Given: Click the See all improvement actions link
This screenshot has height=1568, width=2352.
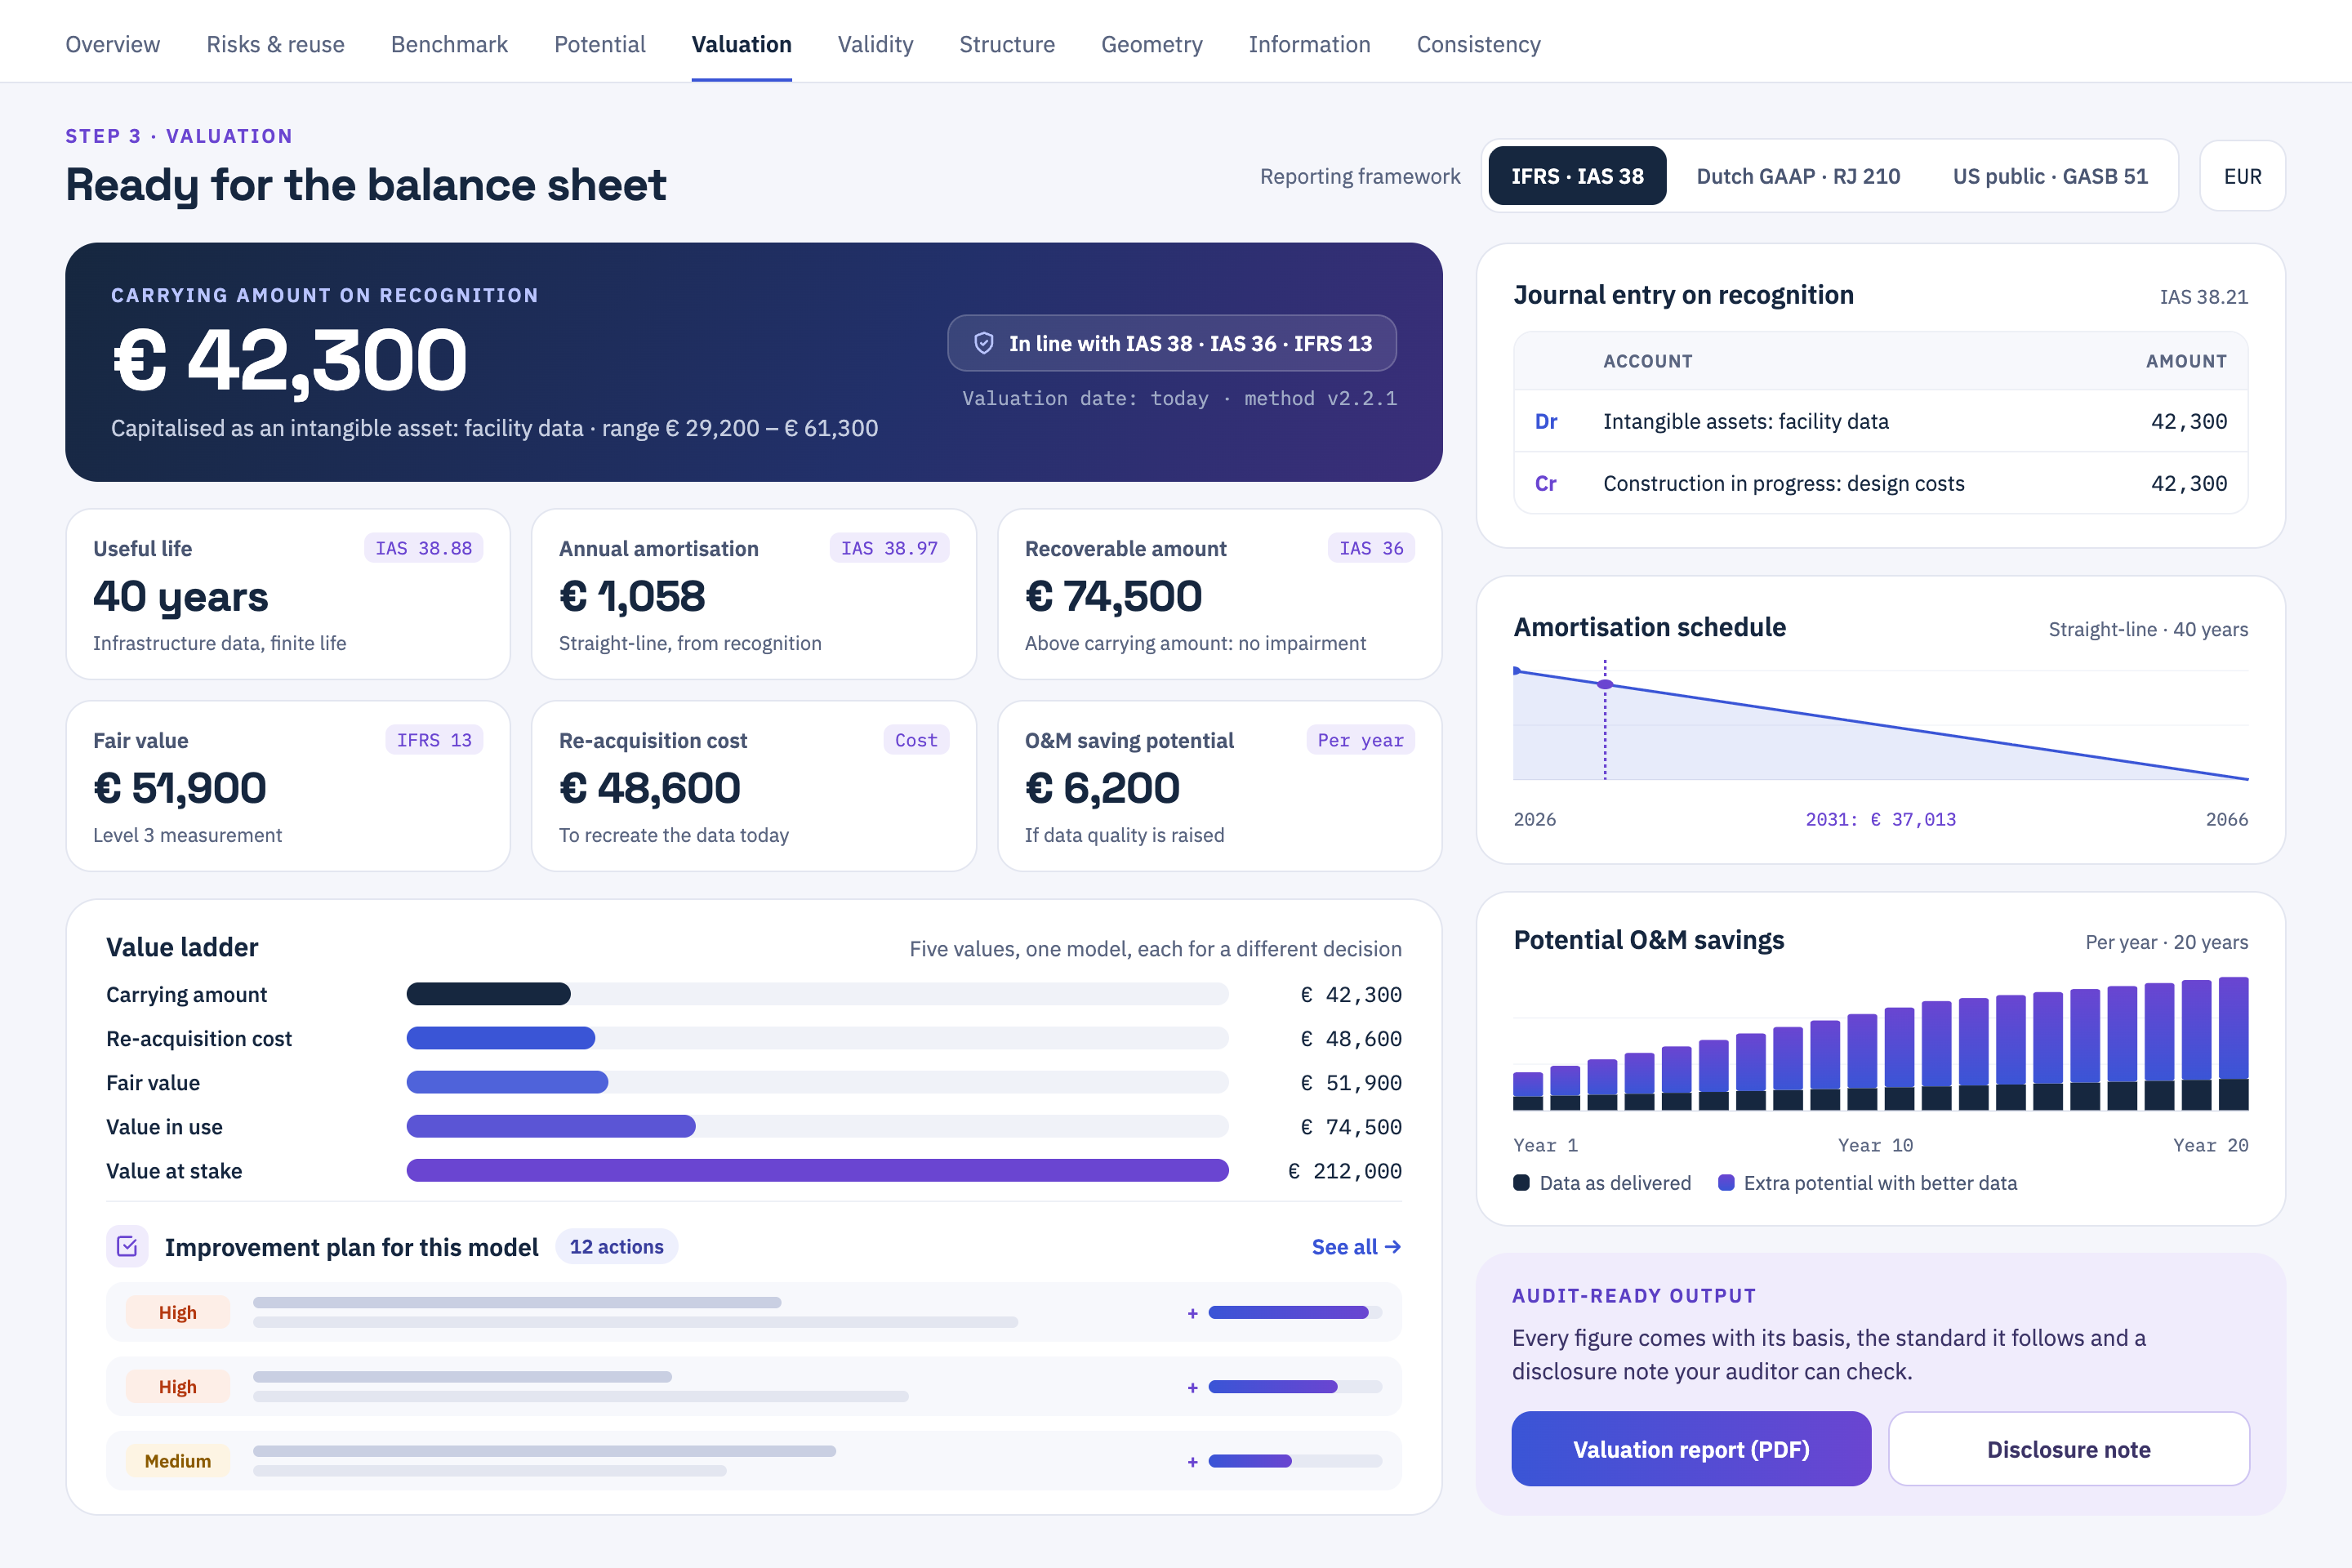Looking at the screenshot, I should pos(1356,1247).
